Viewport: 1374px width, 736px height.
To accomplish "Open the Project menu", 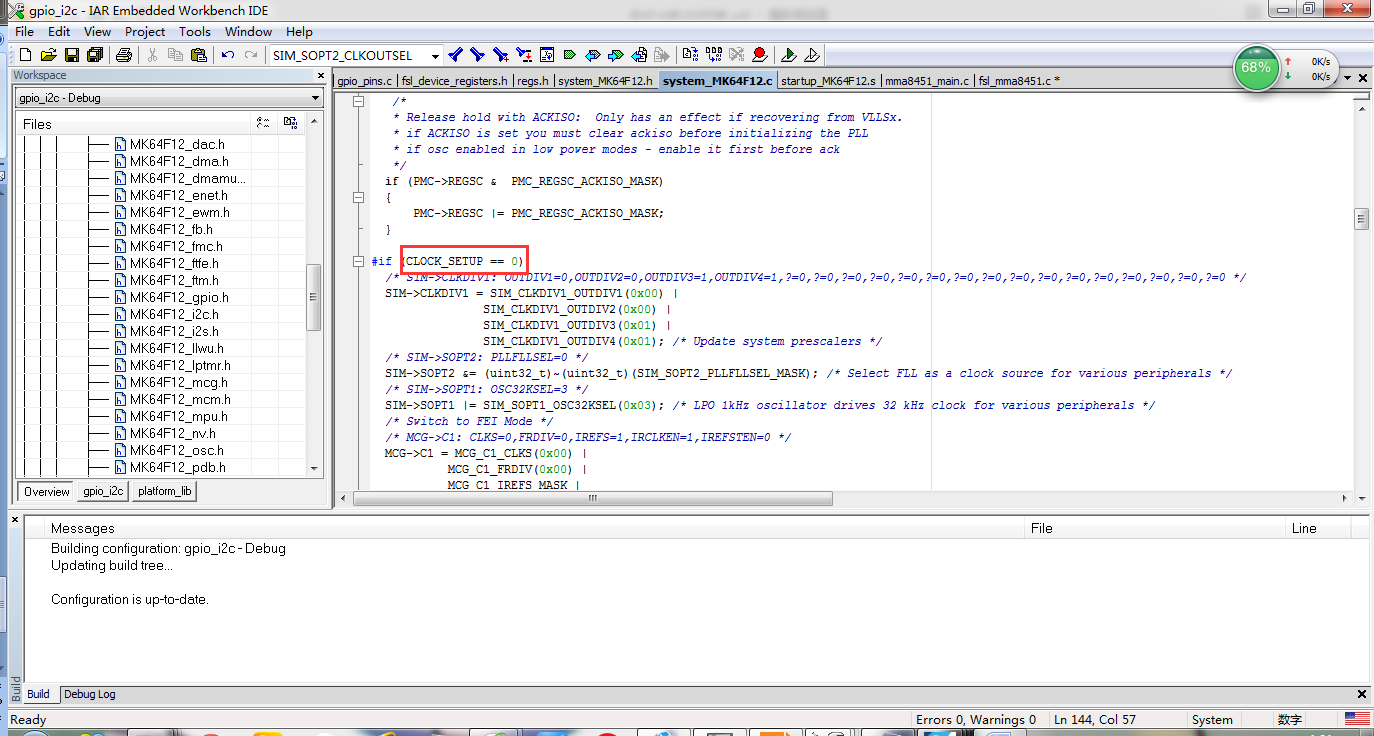I will coord(145,31).
